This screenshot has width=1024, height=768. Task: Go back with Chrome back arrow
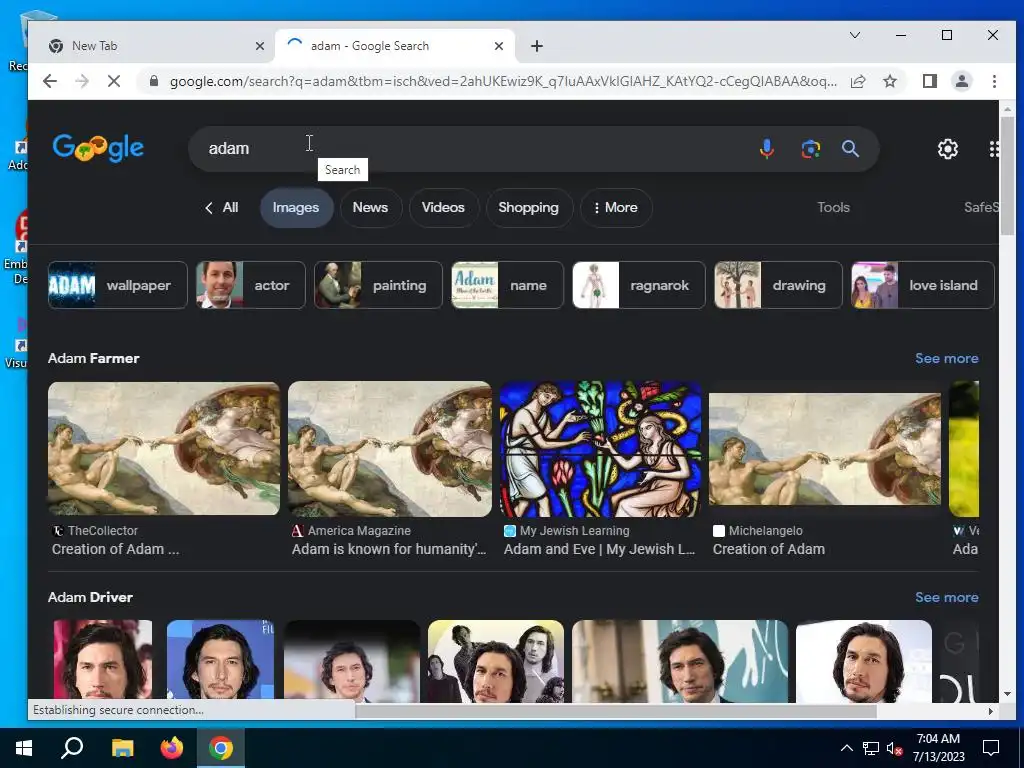click(x=50, y=81)
